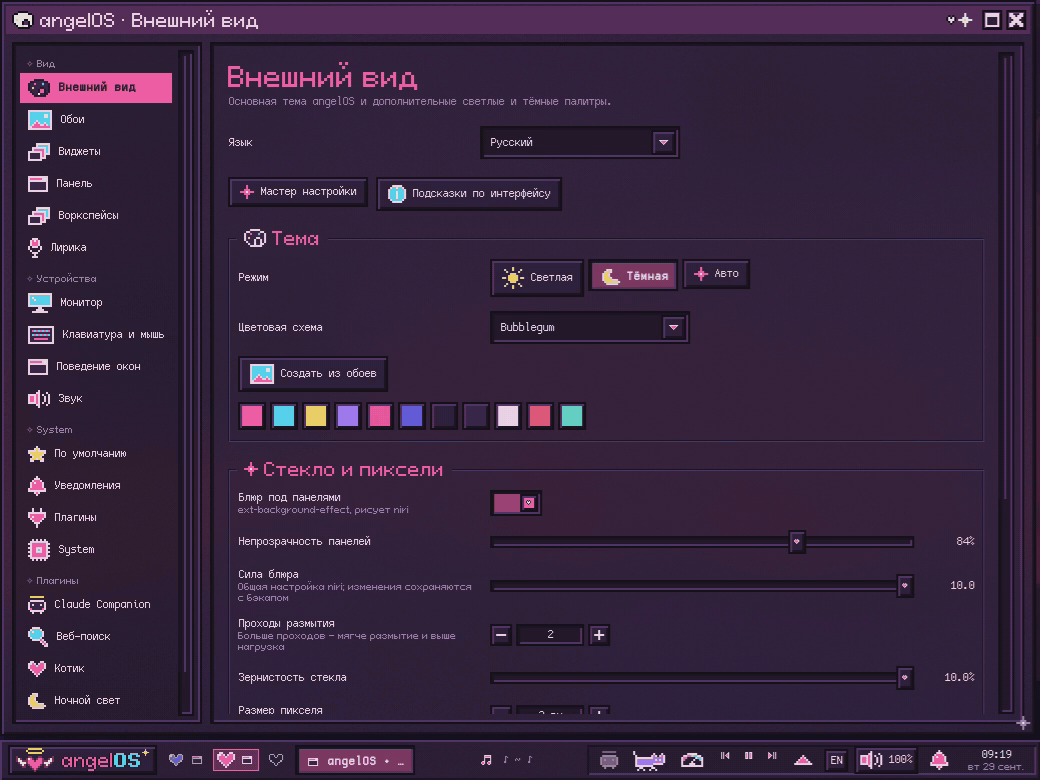Pick the lavender purple palette swatch
This screenshot has height=780, width=1040.
[348, 416]
